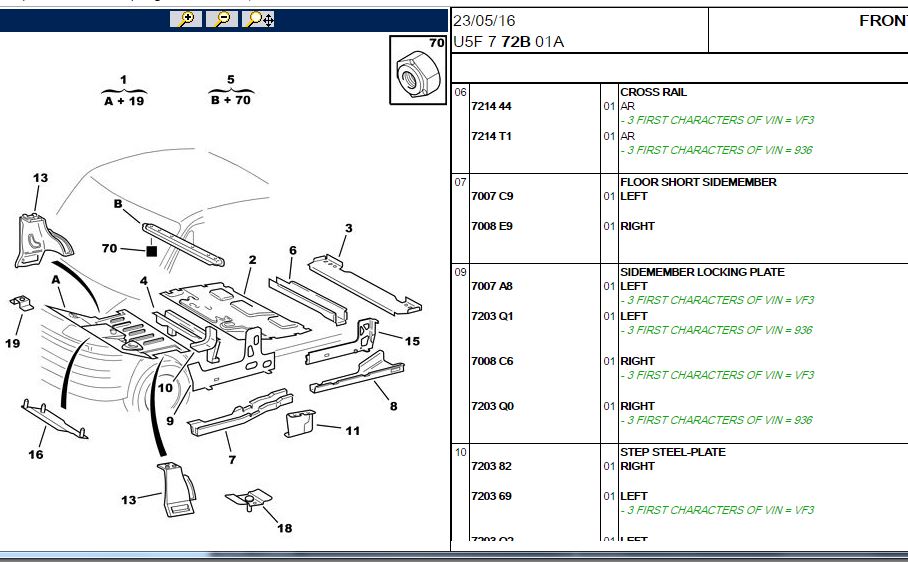The width and height of the screenshot is (908, 562).
Task: Click callout number 19 in the diagram
Action: pos(13,343)
